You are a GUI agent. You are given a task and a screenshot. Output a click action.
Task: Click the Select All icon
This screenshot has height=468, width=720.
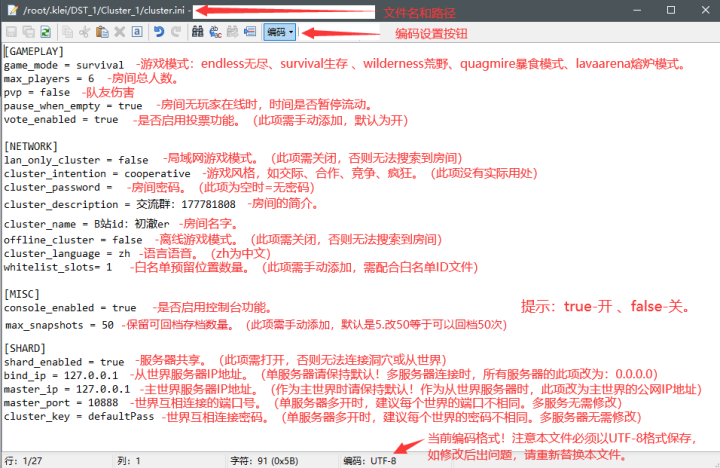pyautogui.click(x=137, y=32)
